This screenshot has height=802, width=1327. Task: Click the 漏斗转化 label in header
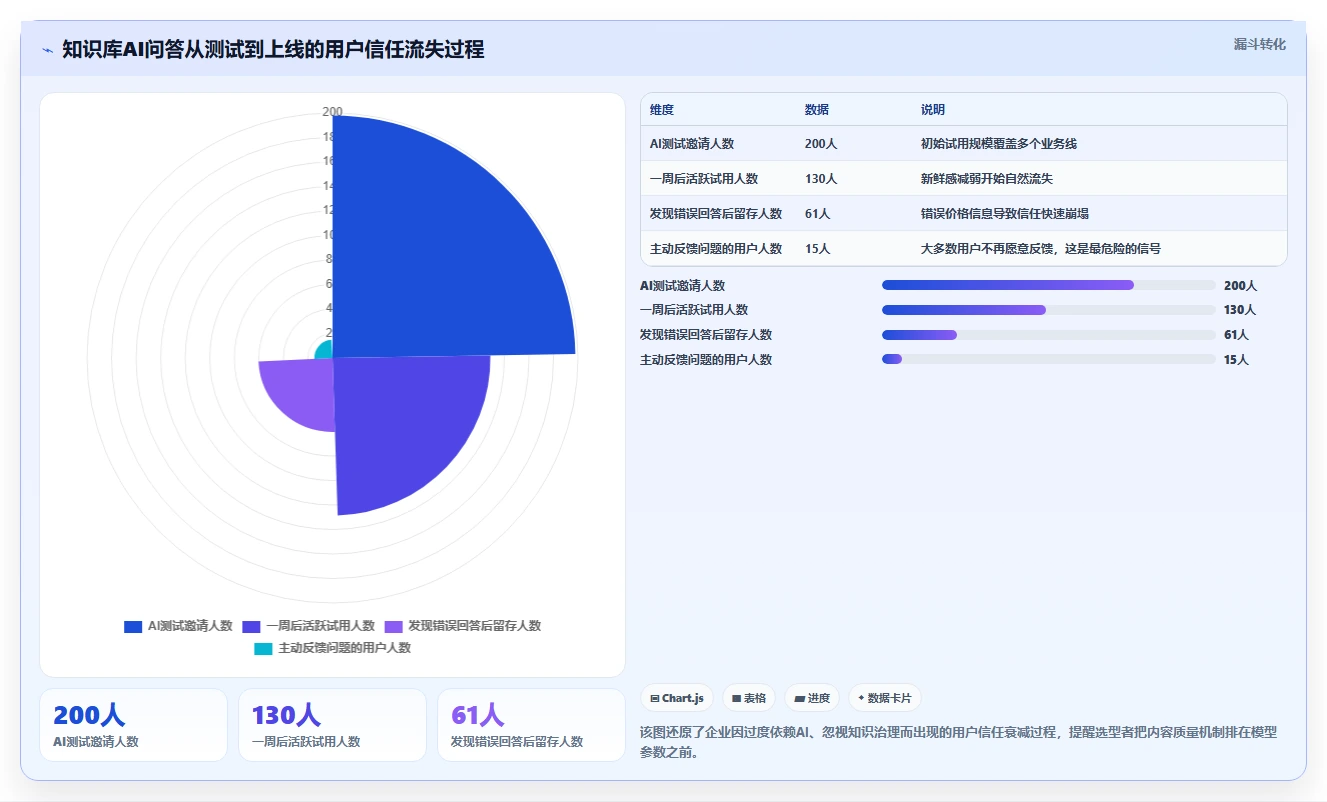click(1259, 44)
